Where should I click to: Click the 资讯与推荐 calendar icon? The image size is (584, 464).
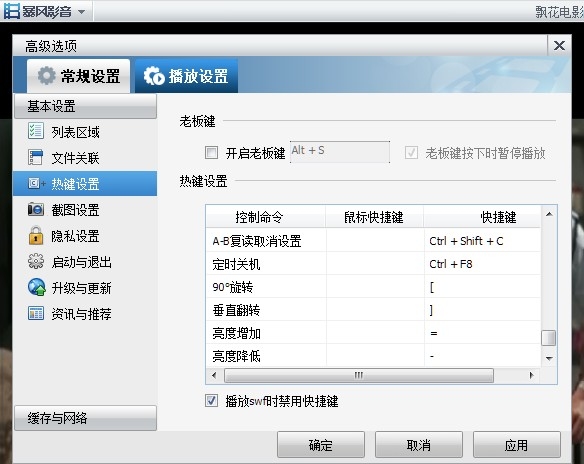(36, 313)
